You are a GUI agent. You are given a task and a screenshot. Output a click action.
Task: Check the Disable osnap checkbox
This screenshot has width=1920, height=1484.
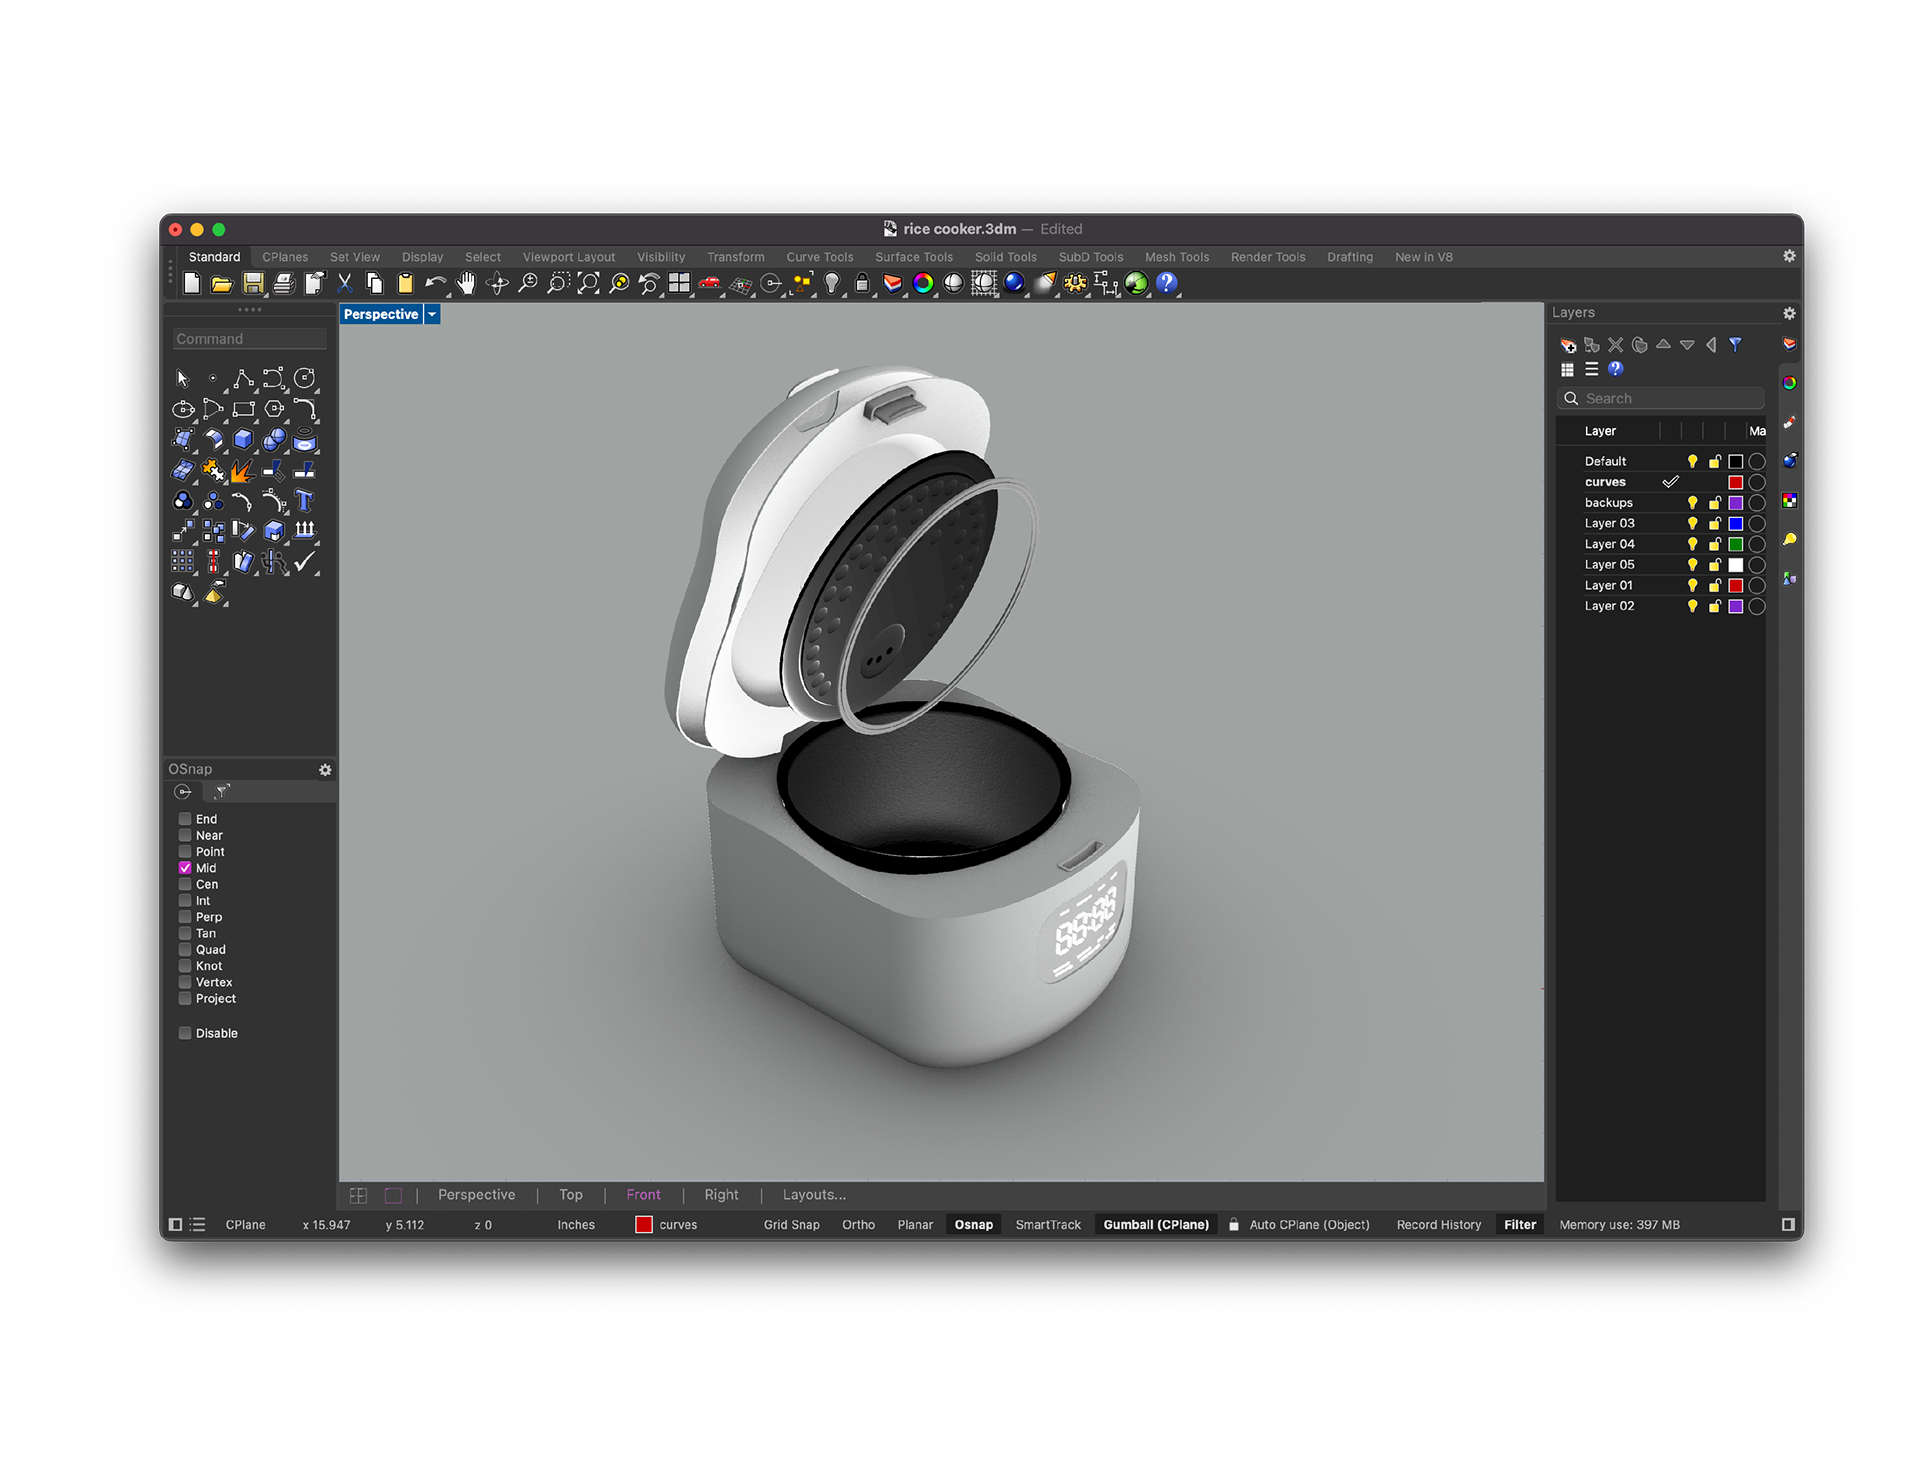185,1033
